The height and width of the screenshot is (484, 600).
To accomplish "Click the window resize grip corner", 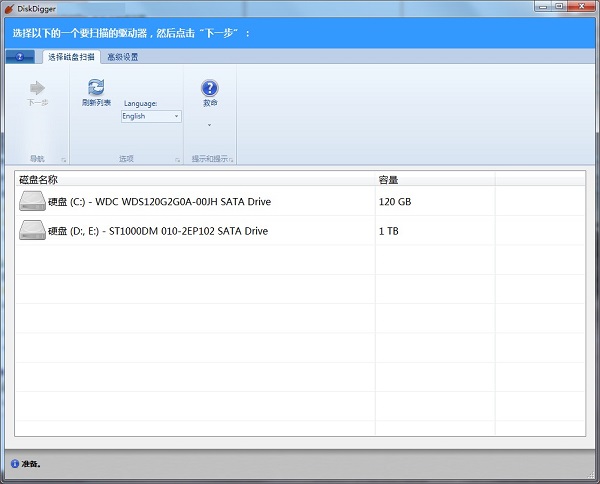I will [591, 474].
